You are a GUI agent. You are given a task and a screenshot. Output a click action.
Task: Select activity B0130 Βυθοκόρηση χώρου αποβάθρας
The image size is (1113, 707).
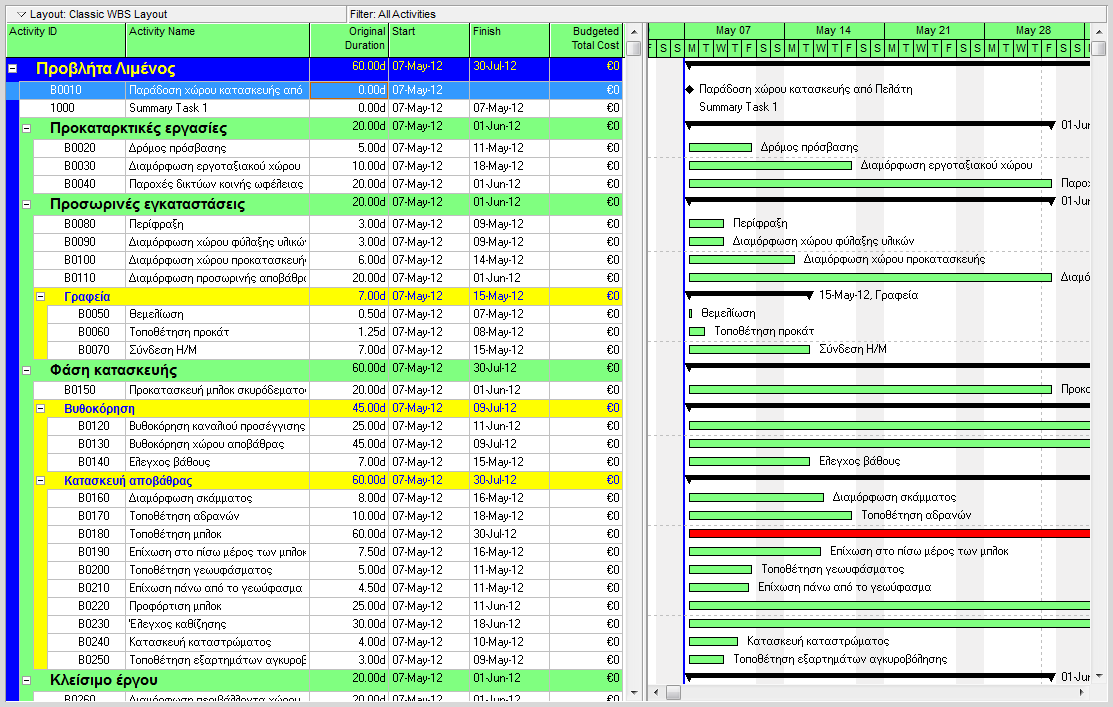click(335, 444)
